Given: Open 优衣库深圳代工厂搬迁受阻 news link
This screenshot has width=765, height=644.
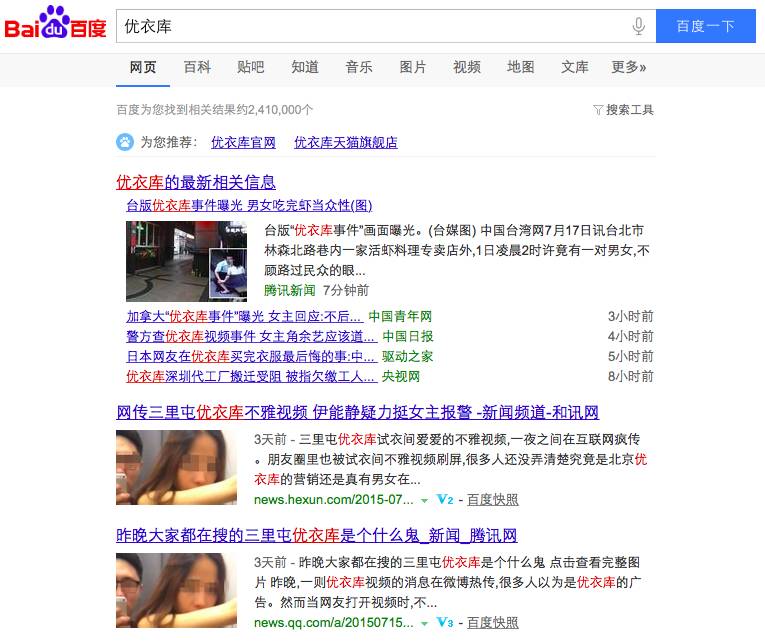Looking at the screenshot, I should [252, 376].
